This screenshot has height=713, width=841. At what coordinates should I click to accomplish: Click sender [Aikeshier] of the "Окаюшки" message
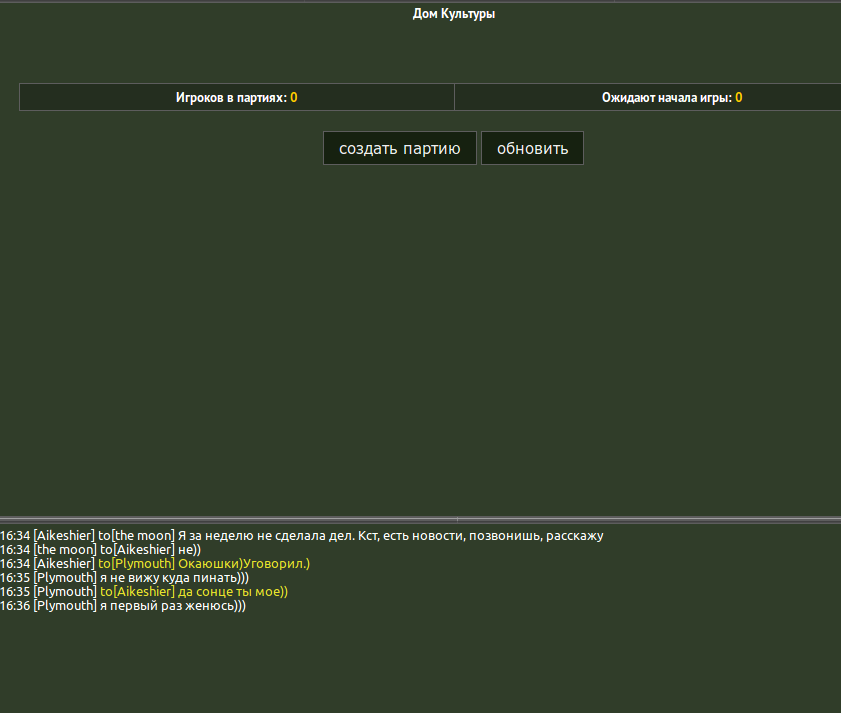[x=64, y=564]
